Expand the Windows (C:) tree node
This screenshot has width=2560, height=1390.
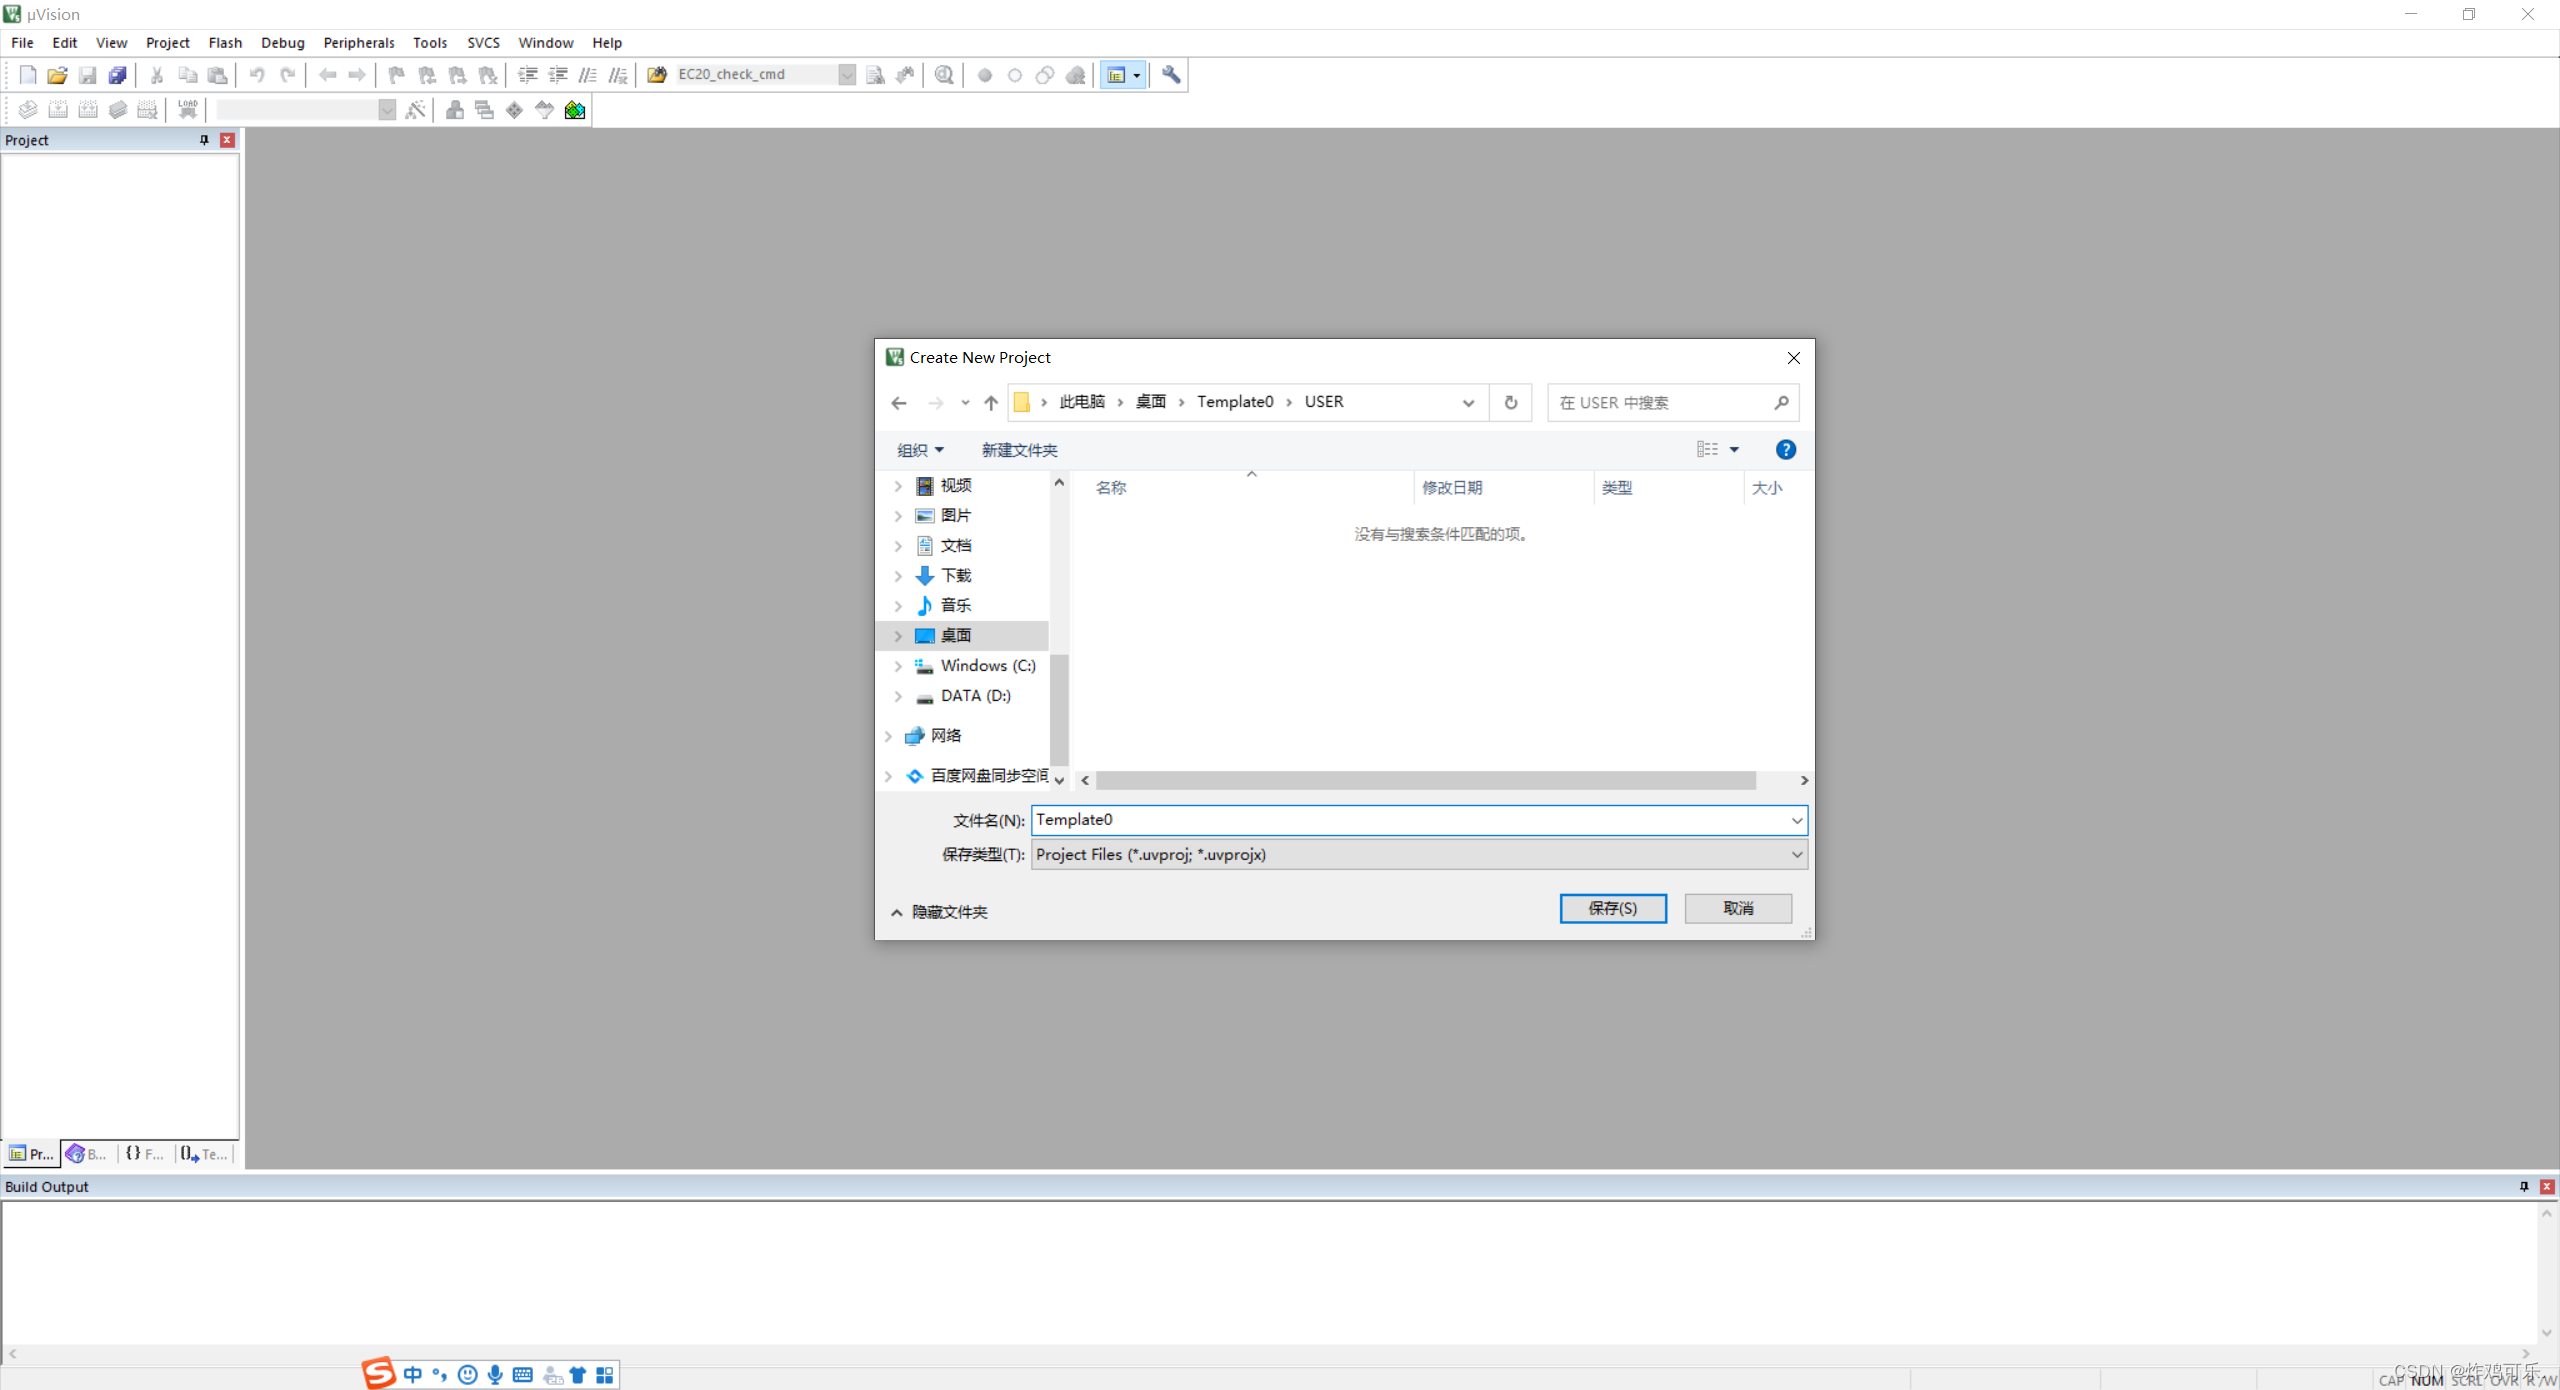pos(897,666)
